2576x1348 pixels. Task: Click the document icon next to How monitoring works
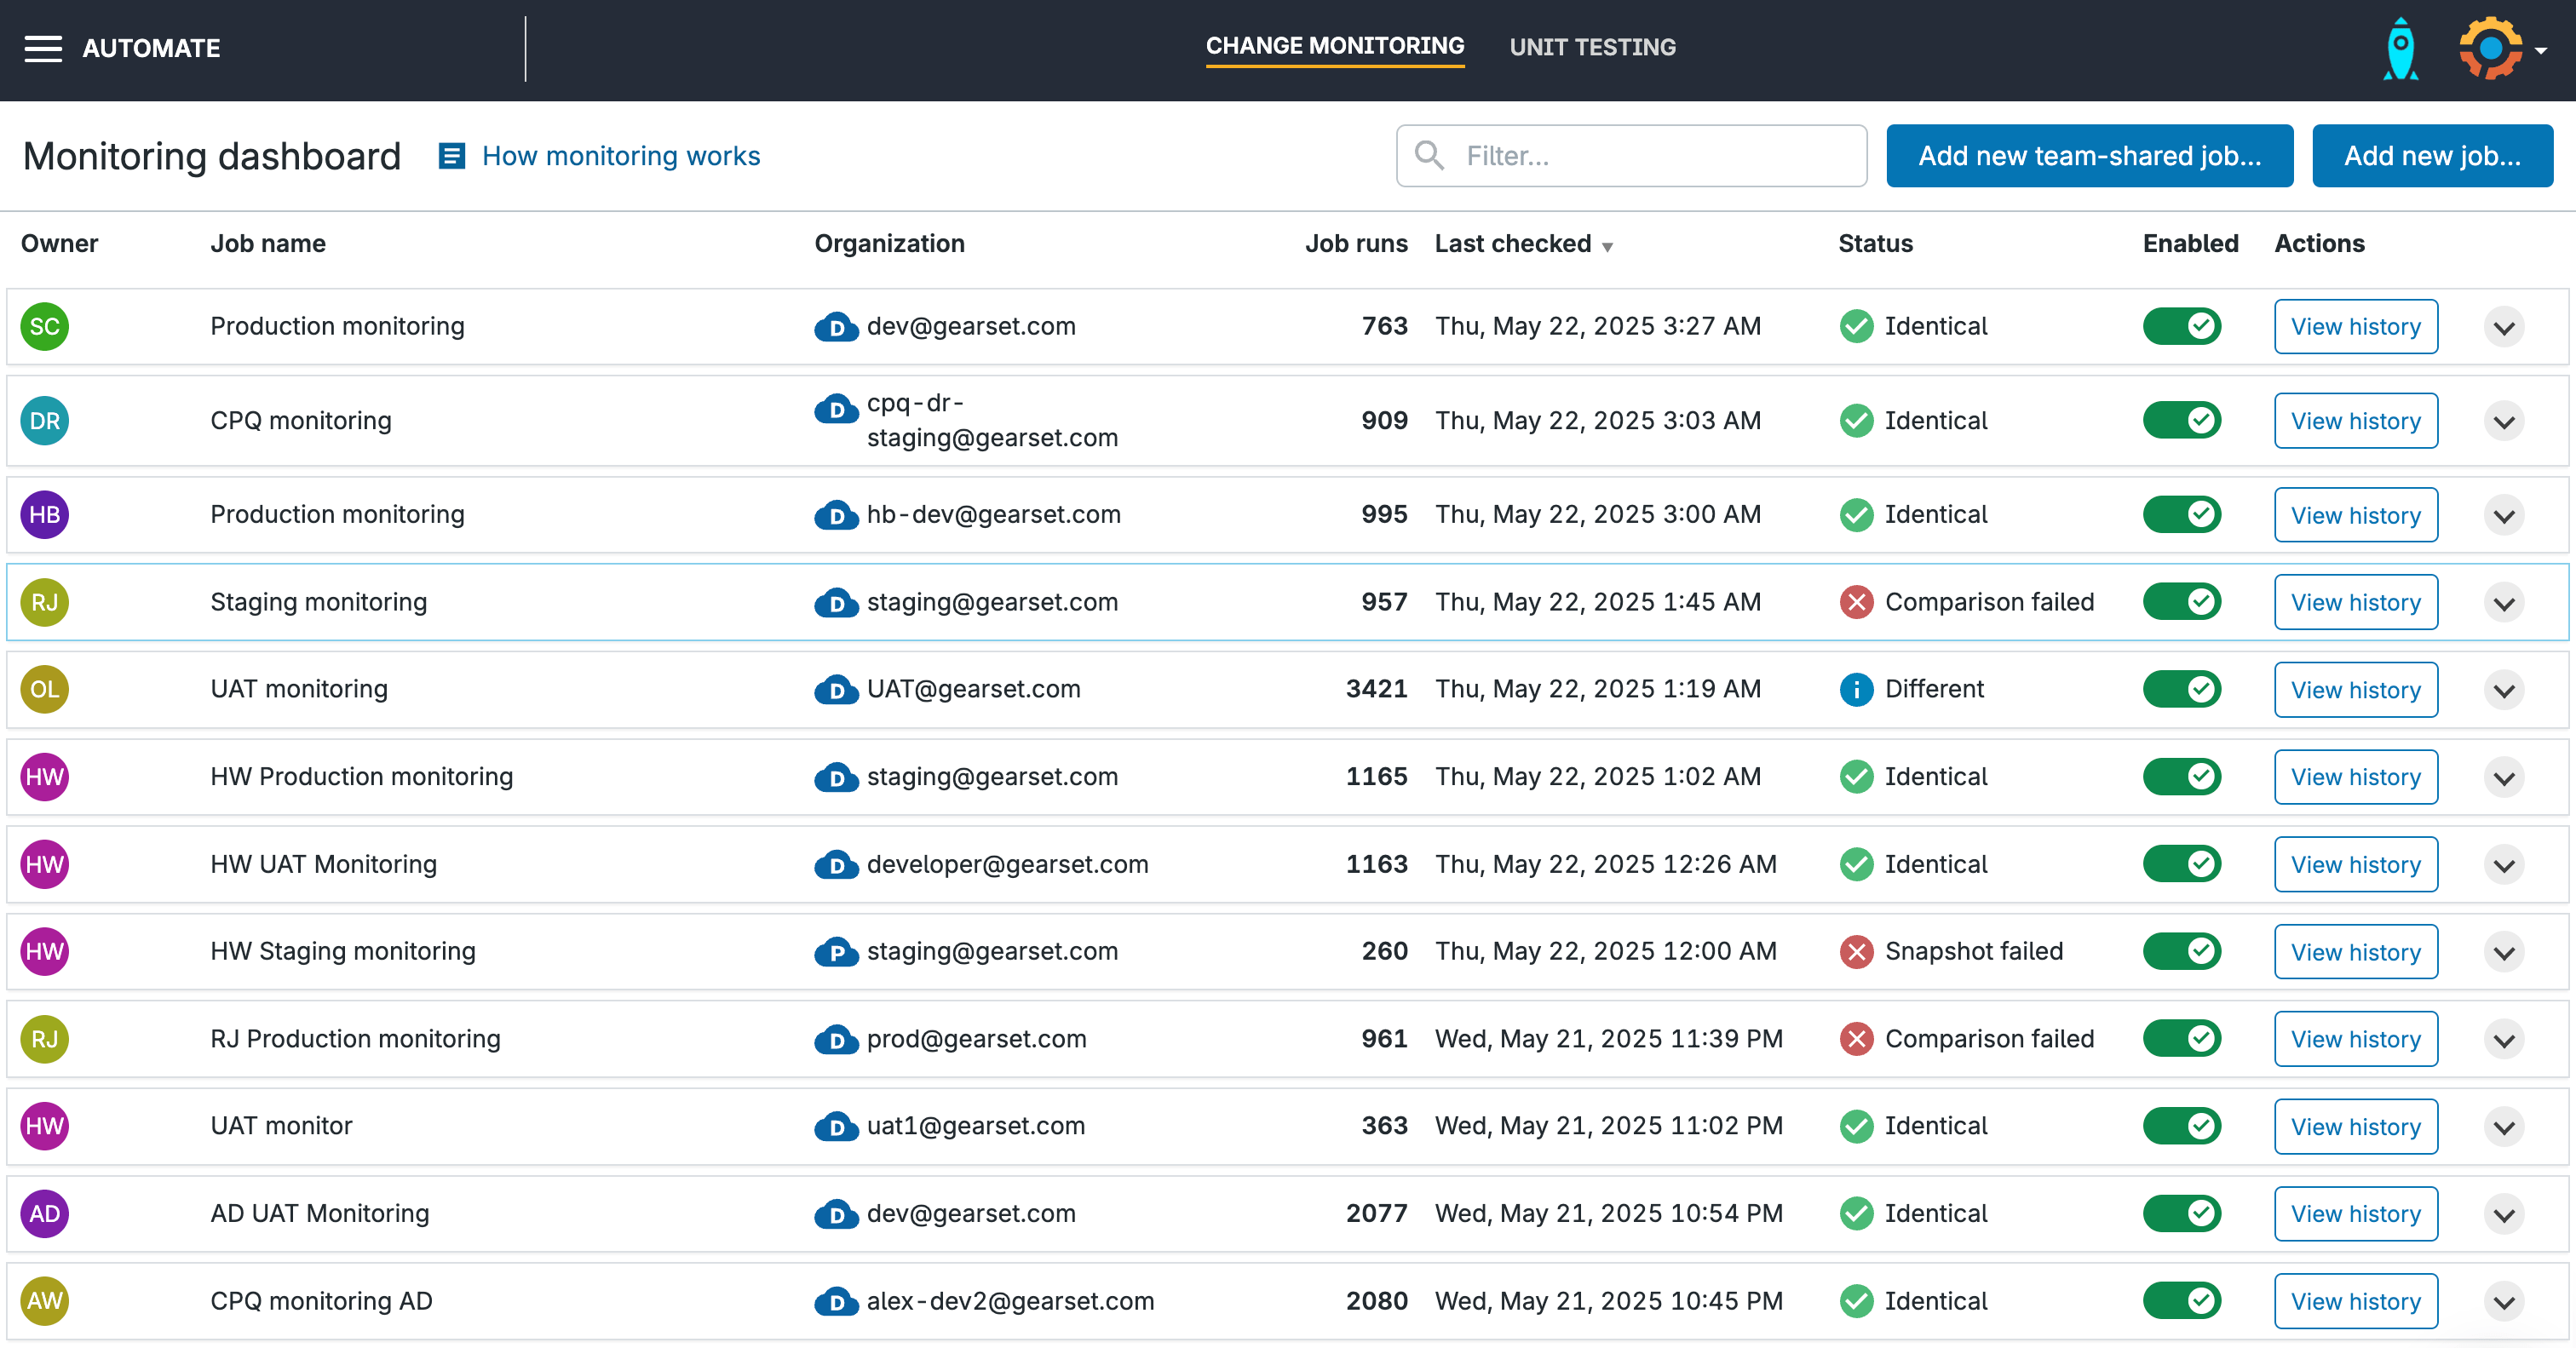452,156
